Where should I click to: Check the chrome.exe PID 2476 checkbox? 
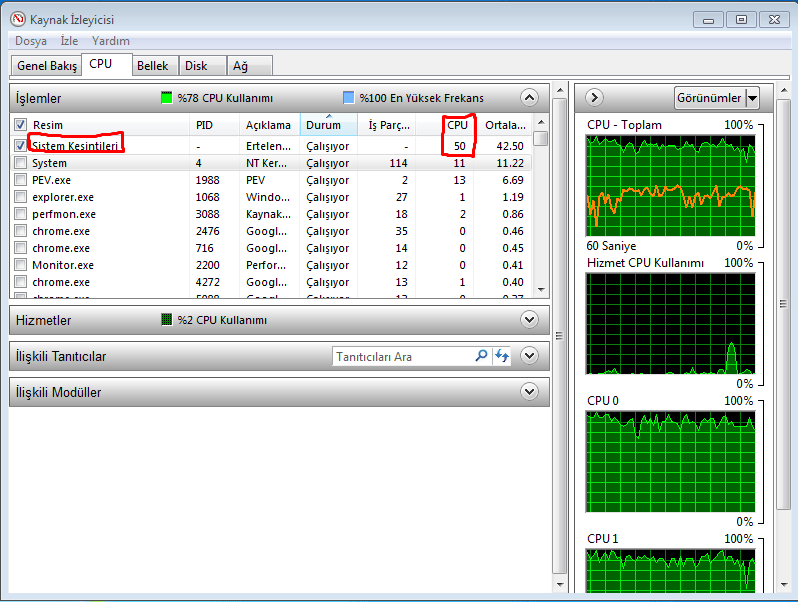click(x=20, y=231)
